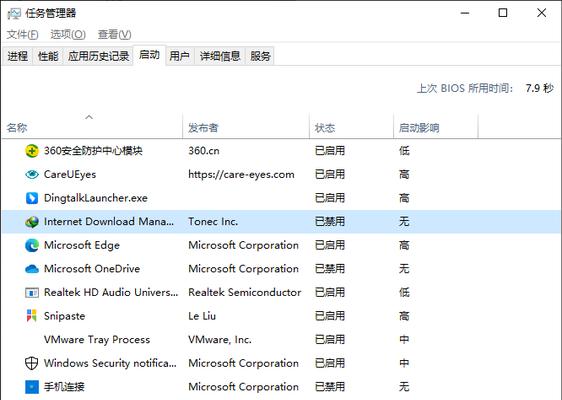Click the Microsoft Edge icon
This screenshot has height=400, width=562.
32,245
